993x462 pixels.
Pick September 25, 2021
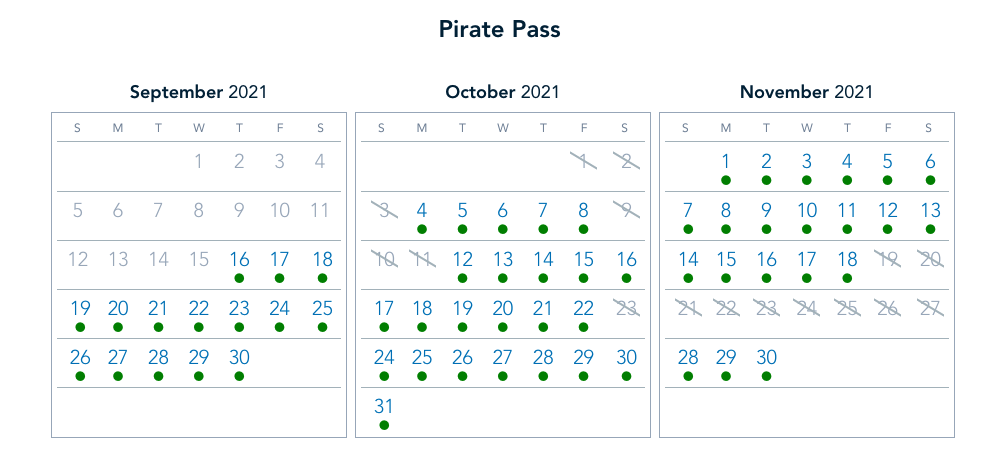coord(321,308)
